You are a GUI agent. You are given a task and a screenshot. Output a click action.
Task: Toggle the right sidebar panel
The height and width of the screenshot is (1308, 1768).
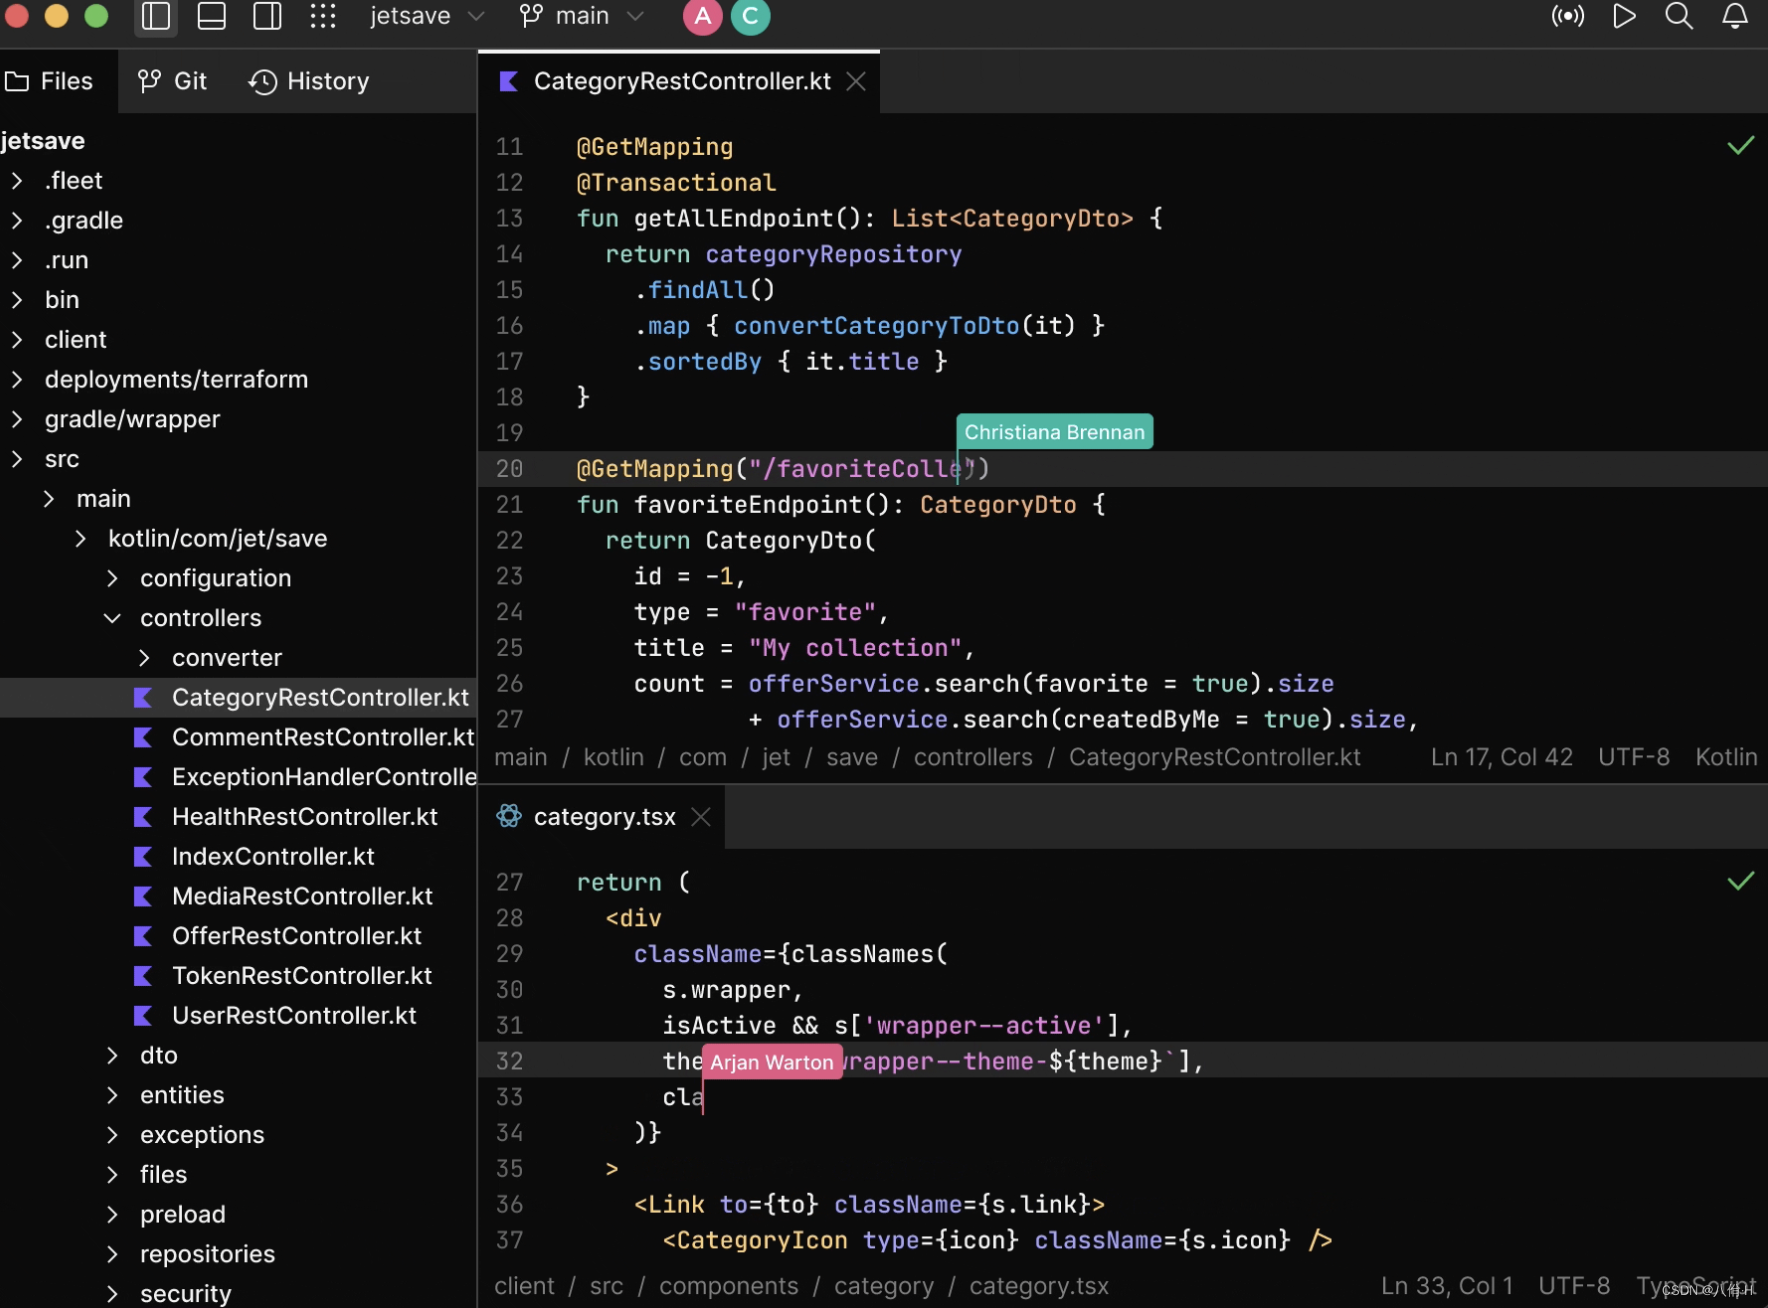[x=267, y=16]
